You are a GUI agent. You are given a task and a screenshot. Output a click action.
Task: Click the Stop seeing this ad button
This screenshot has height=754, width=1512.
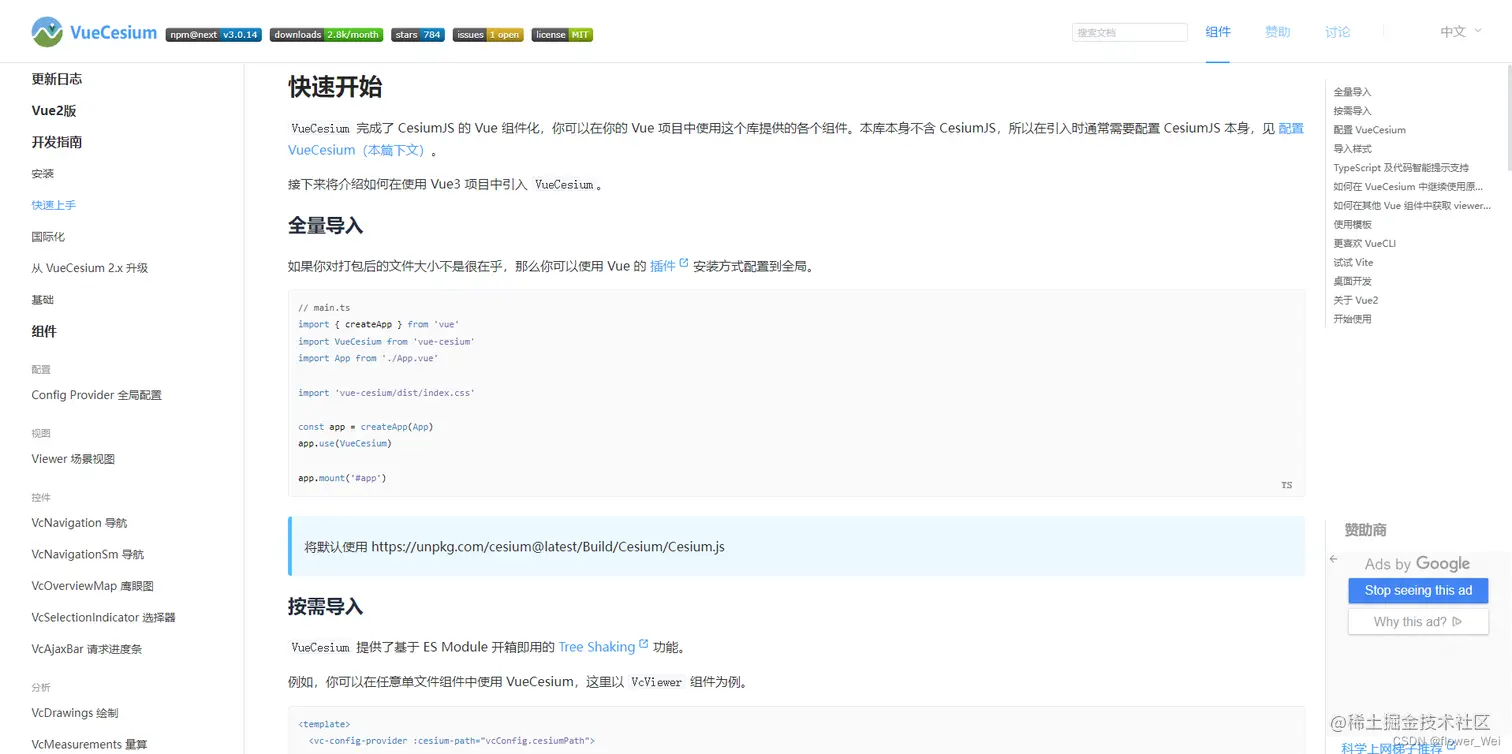click(x=1417, y=590)
